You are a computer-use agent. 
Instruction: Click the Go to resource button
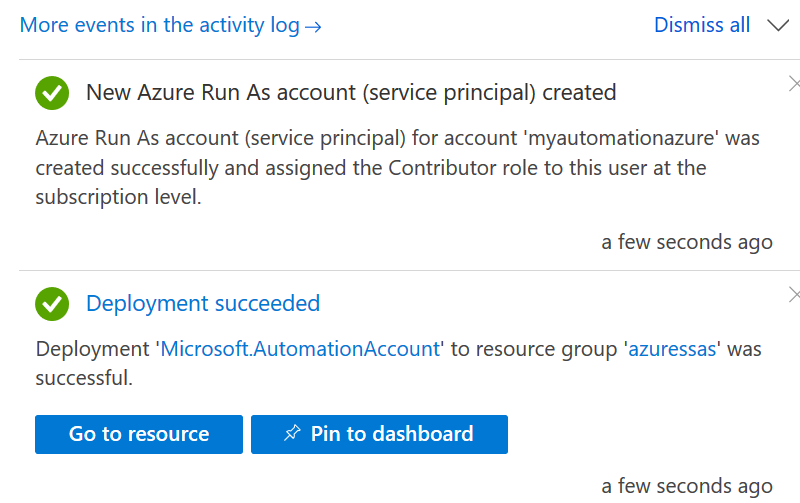click(x=139, y=434)
